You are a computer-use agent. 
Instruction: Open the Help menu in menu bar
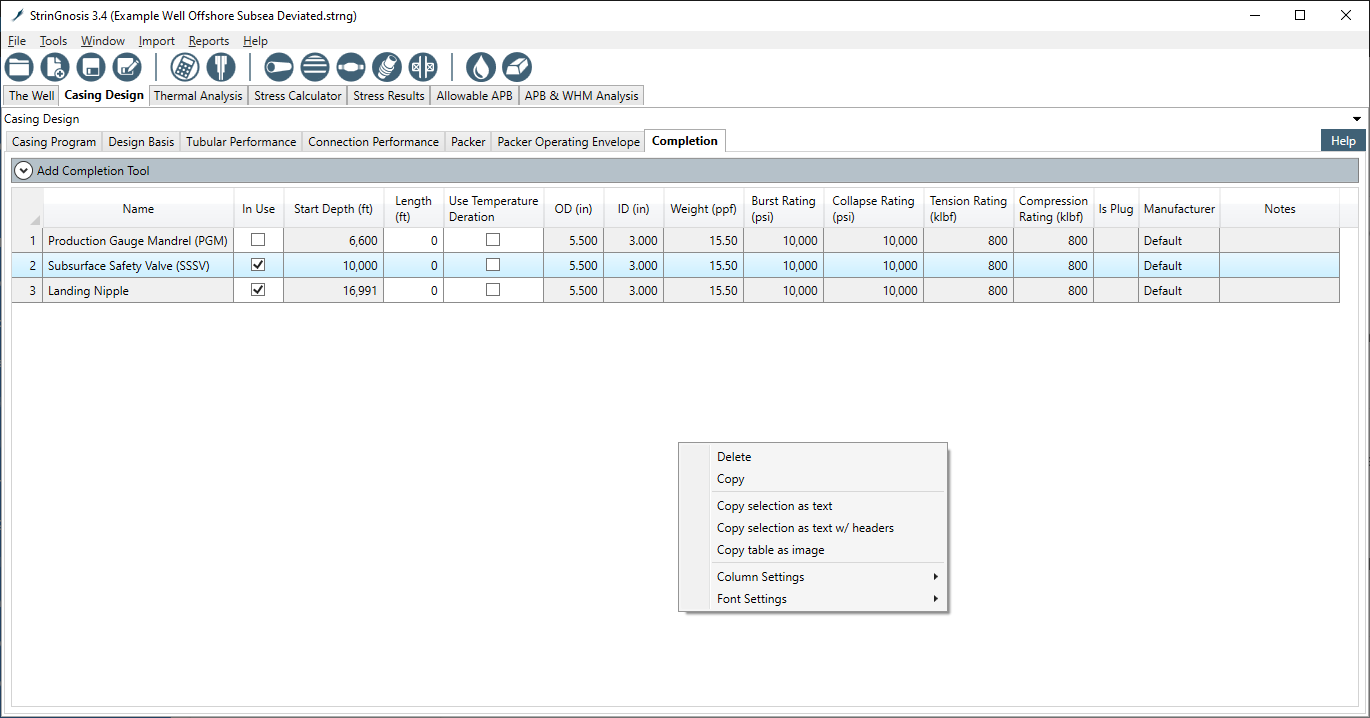[255, 41]
